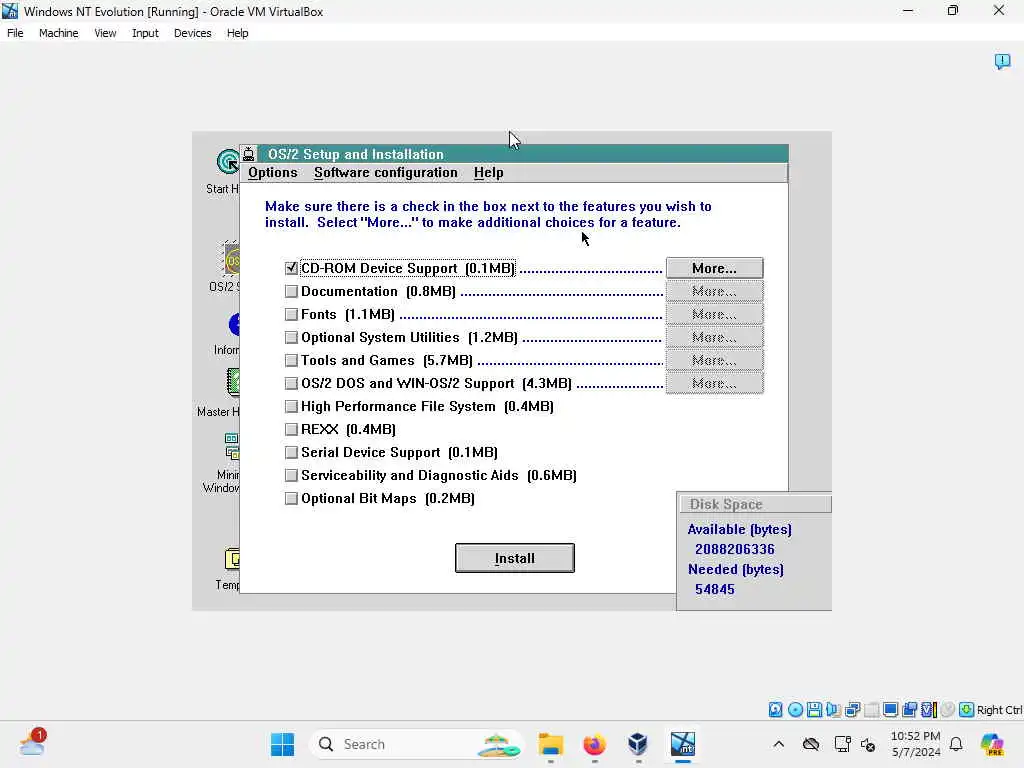
Task: Enable Serial Device Support checkbox
Action: point(291,453)
